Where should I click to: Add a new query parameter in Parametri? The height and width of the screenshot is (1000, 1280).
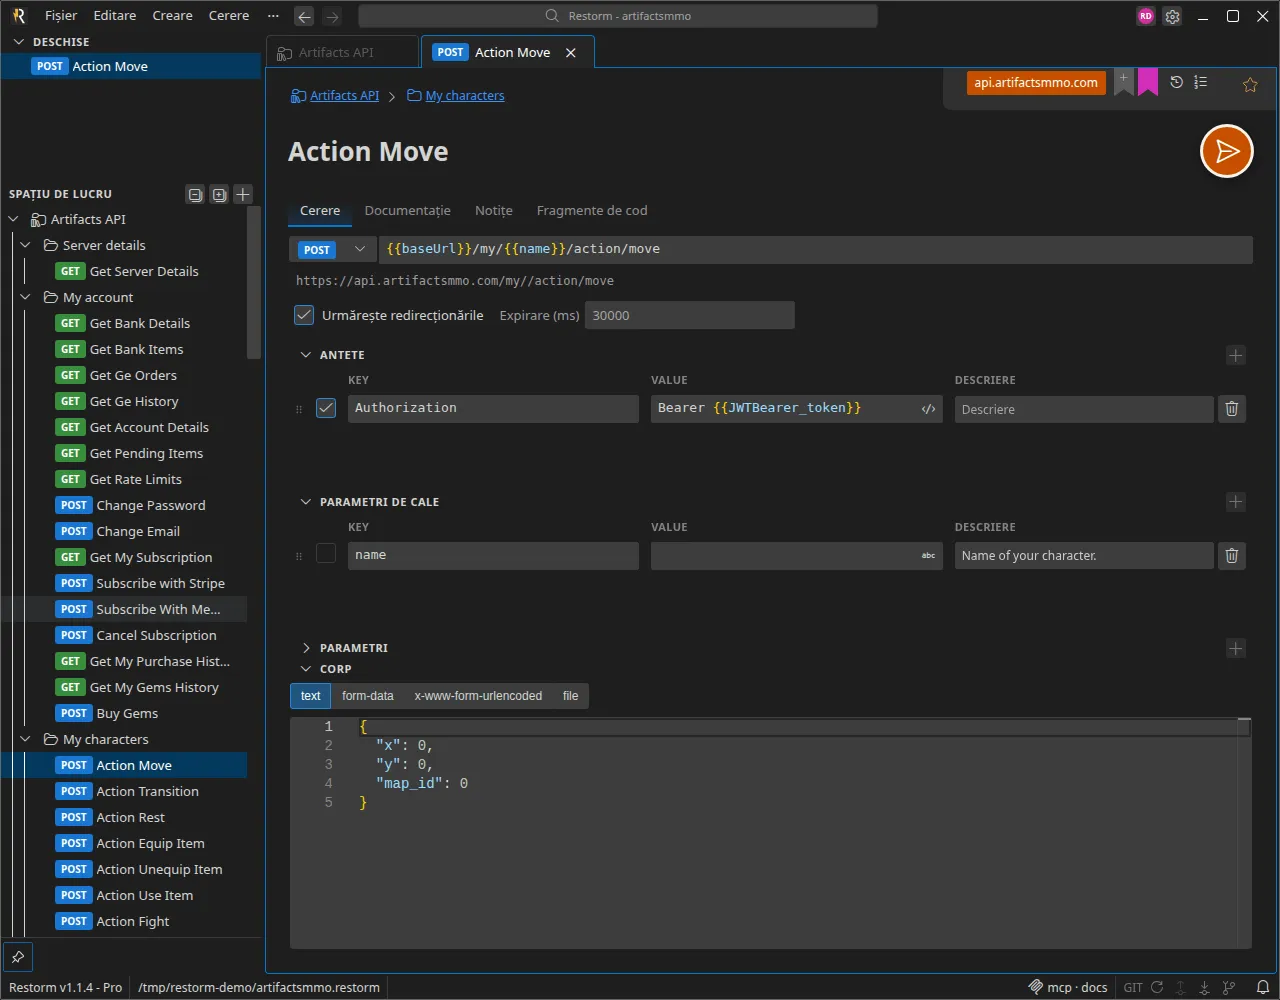(1236, 648)
